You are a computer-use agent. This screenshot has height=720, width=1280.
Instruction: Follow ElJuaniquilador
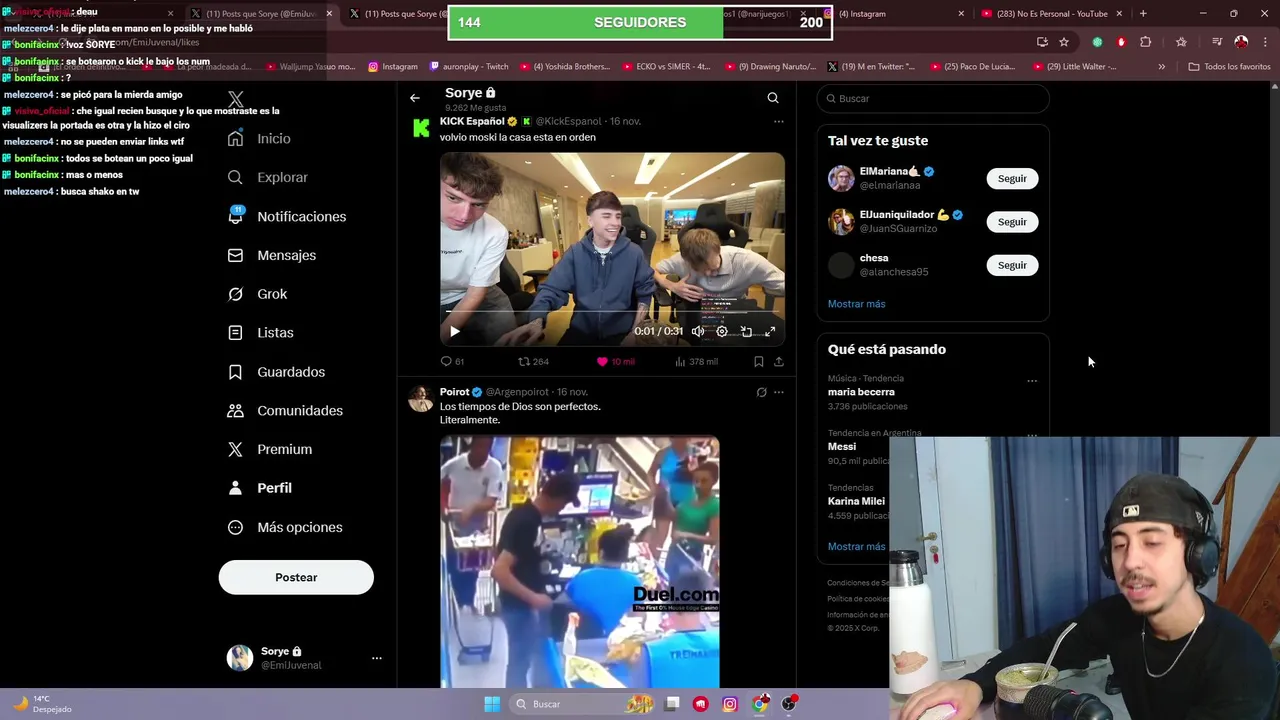pyautogui.click(x=1012, y=222)
